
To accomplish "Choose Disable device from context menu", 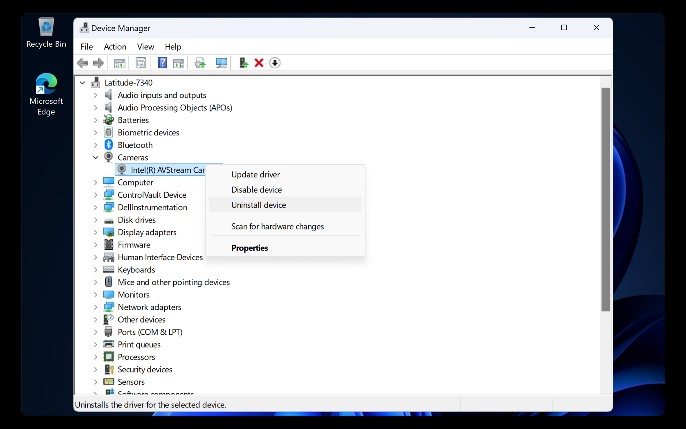I will (285, 190).
